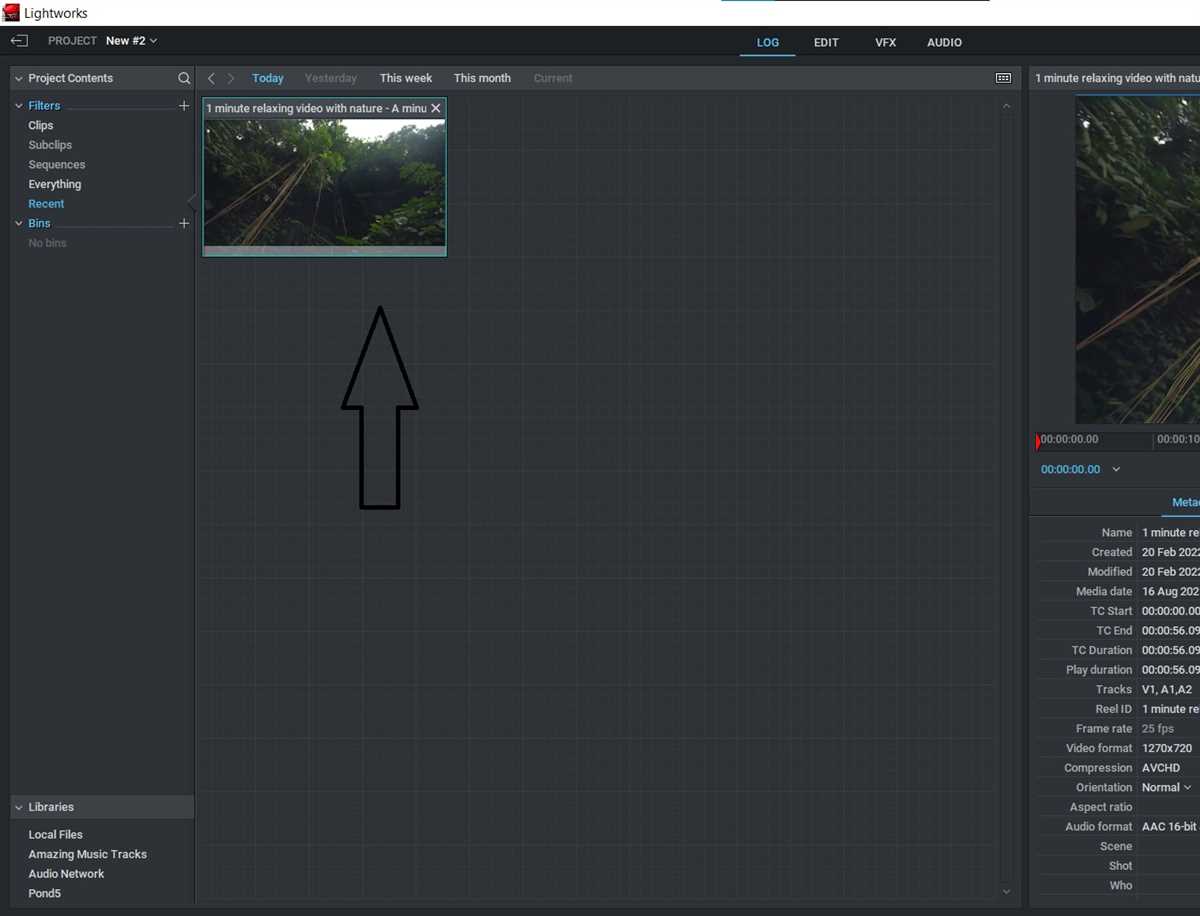Click the Frame rate 25 fps value
This screenshot has width=1200, height=916.
[1158, 729]
